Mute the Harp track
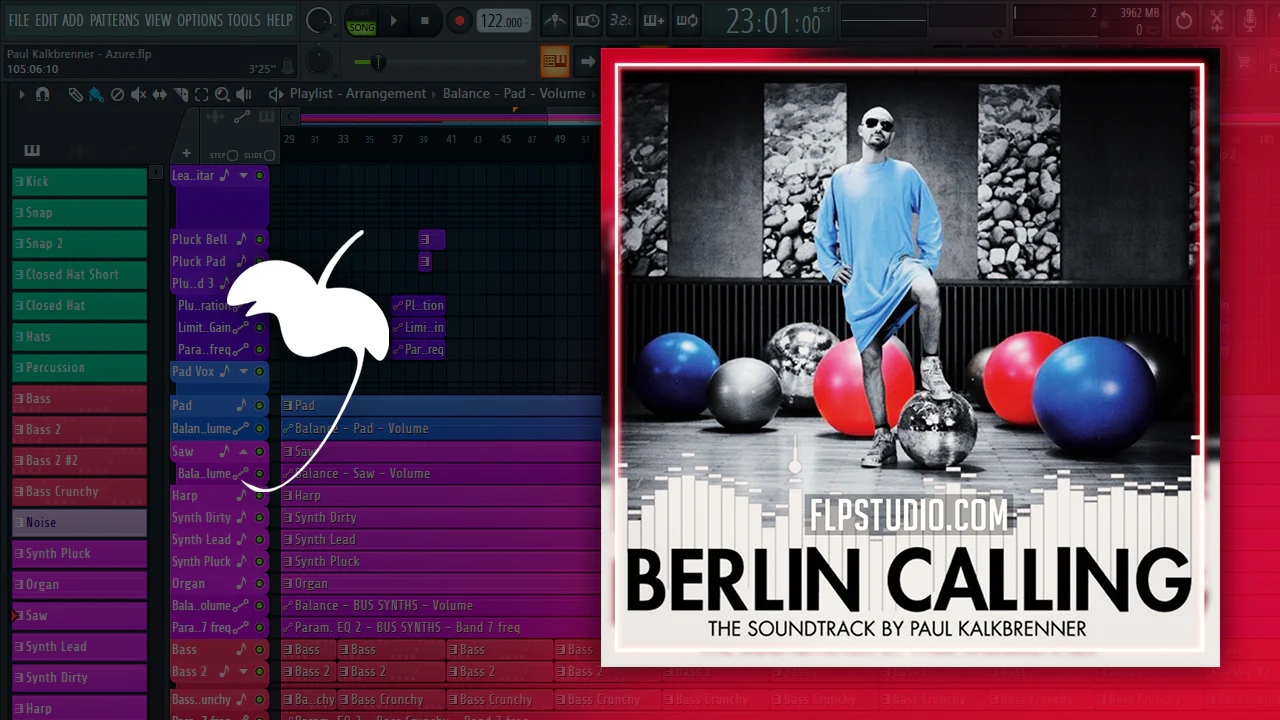This screenshot has width=1280, height=720. point(260,496)
